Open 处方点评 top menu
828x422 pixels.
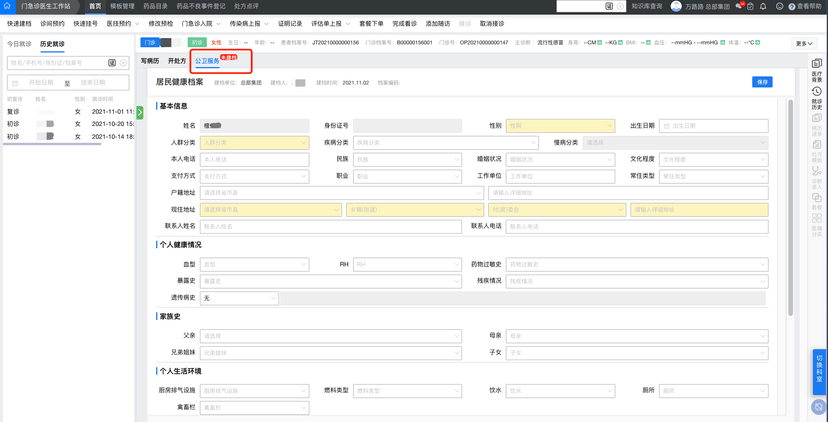pyautogui.click(x=246, y=6)
